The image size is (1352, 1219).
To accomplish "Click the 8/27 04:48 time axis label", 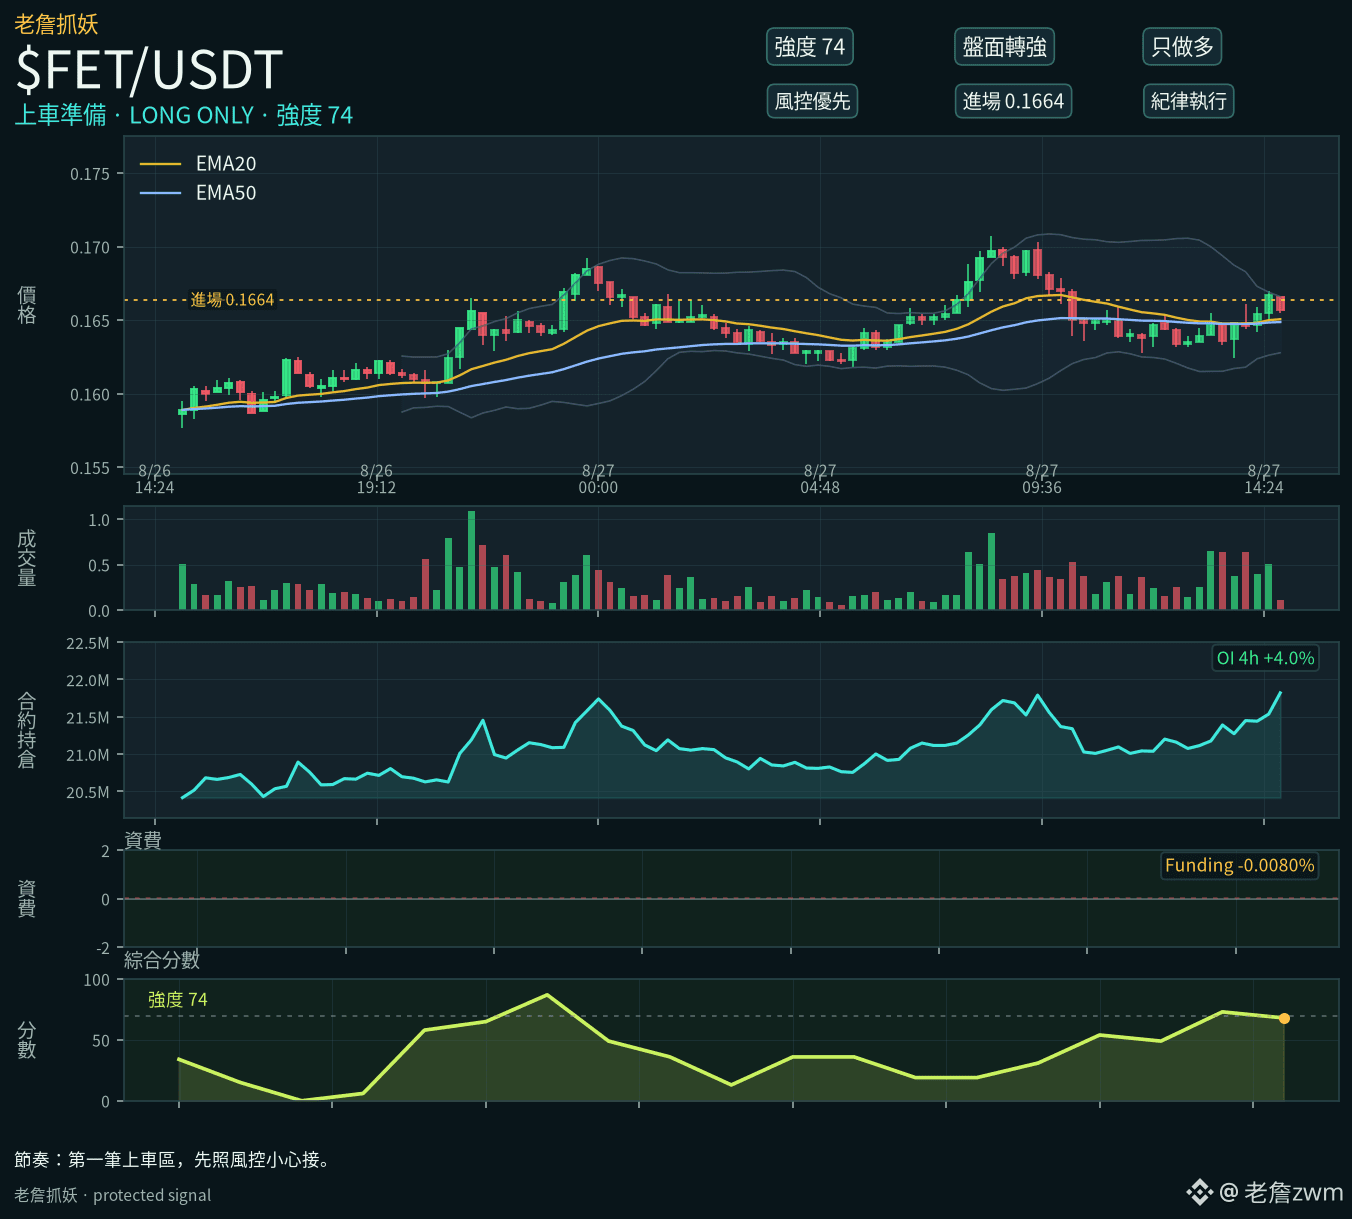I will coord(820,480).
